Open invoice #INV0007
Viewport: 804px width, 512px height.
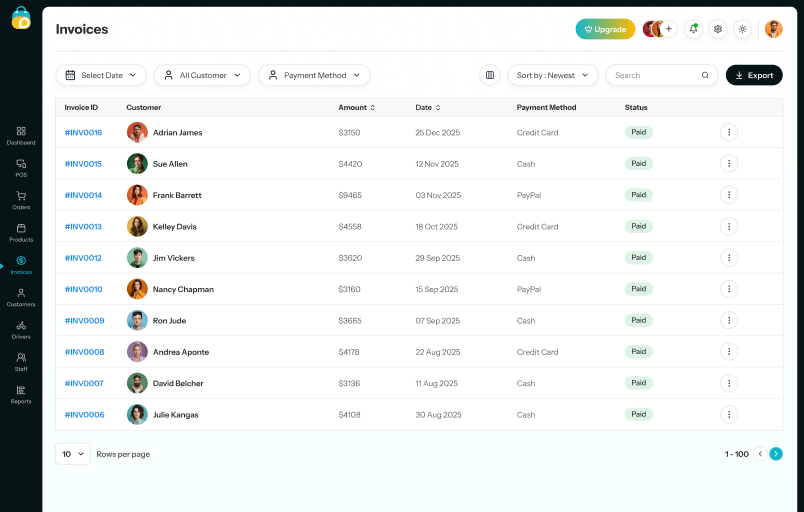click(84, 383)
